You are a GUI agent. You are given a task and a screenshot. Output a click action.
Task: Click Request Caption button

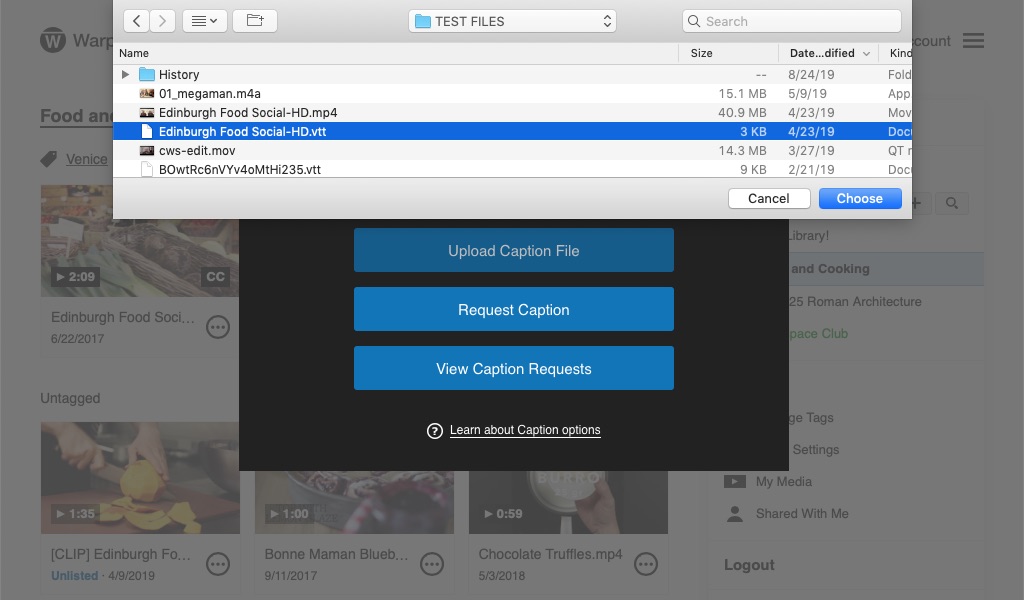513,309
